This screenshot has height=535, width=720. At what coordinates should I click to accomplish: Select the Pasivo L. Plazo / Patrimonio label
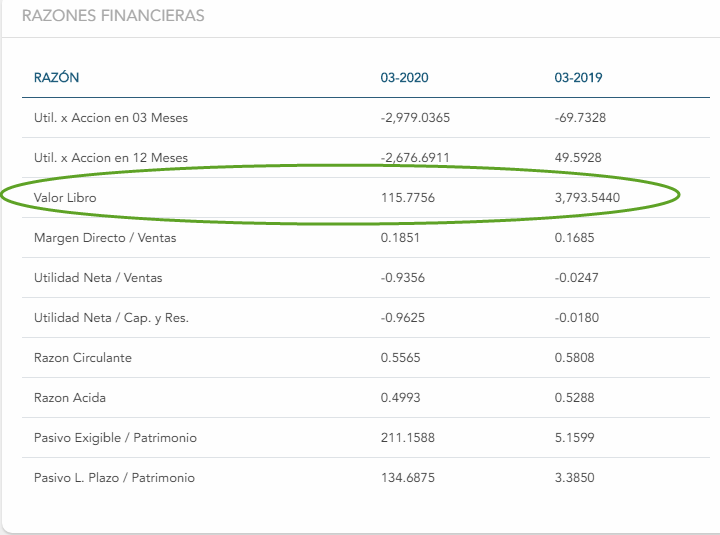pos(114,478)
